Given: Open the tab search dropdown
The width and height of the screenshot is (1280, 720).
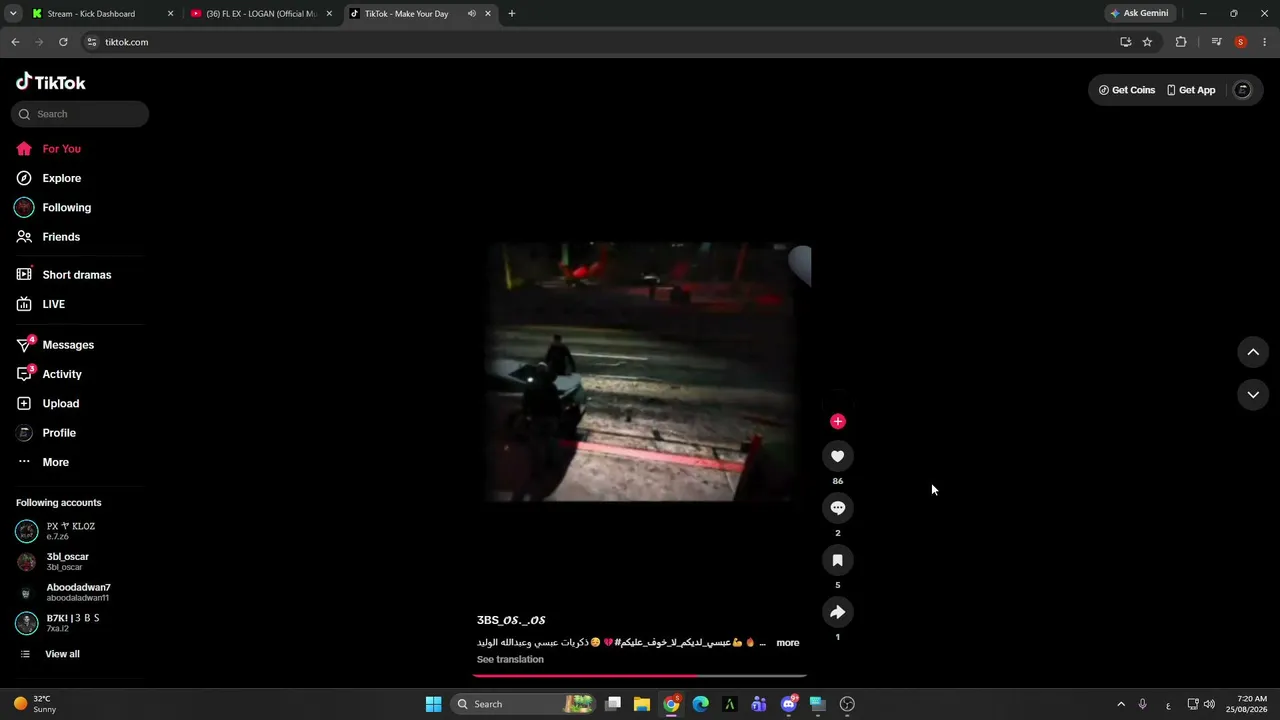Looking at the screenshot, I should point(13,14).
